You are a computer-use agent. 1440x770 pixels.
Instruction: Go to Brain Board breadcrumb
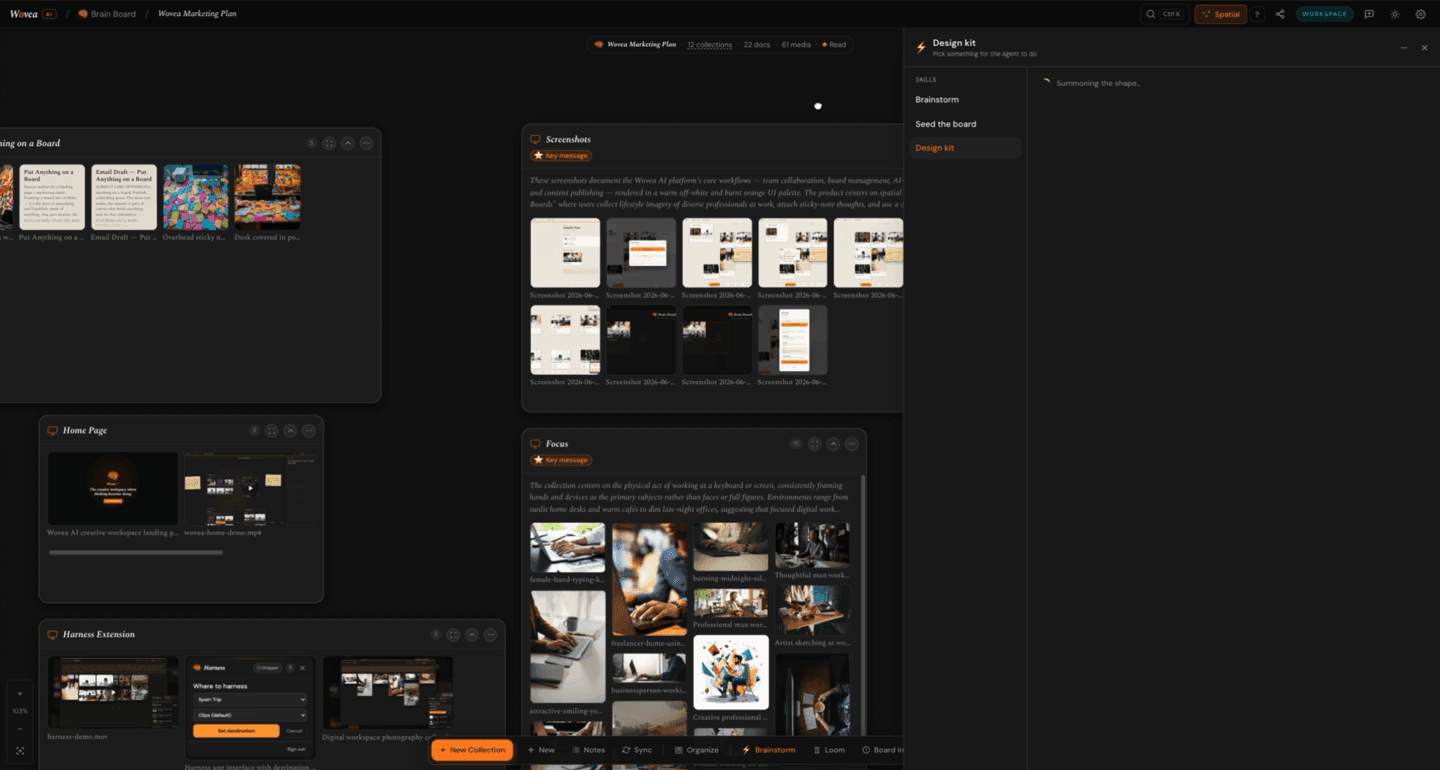click(x=107, y=14)
